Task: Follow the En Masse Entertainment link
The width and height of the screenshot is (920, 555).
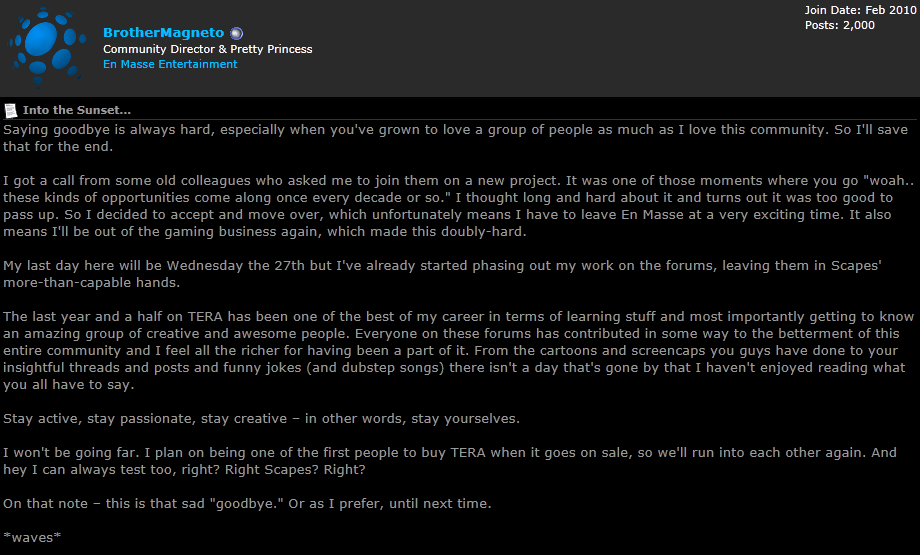Action: tap(170, 64)
